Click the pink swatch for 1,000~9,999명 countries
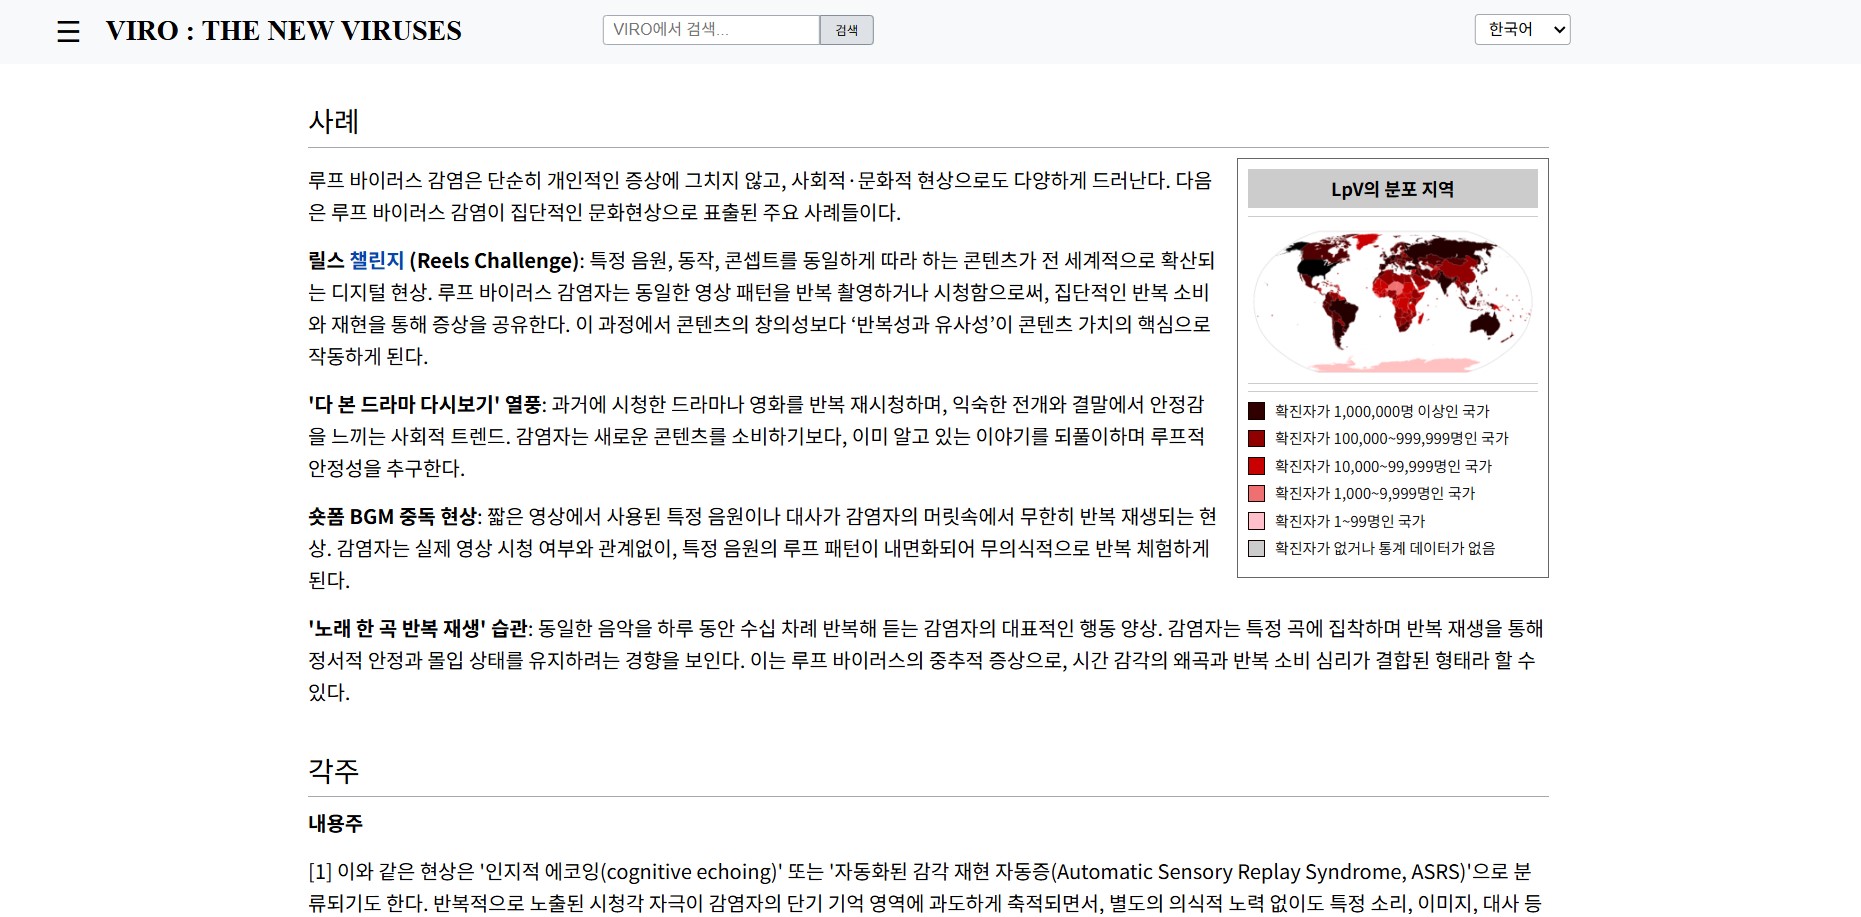This screenshot has height=917, width=1861. 1257,492
